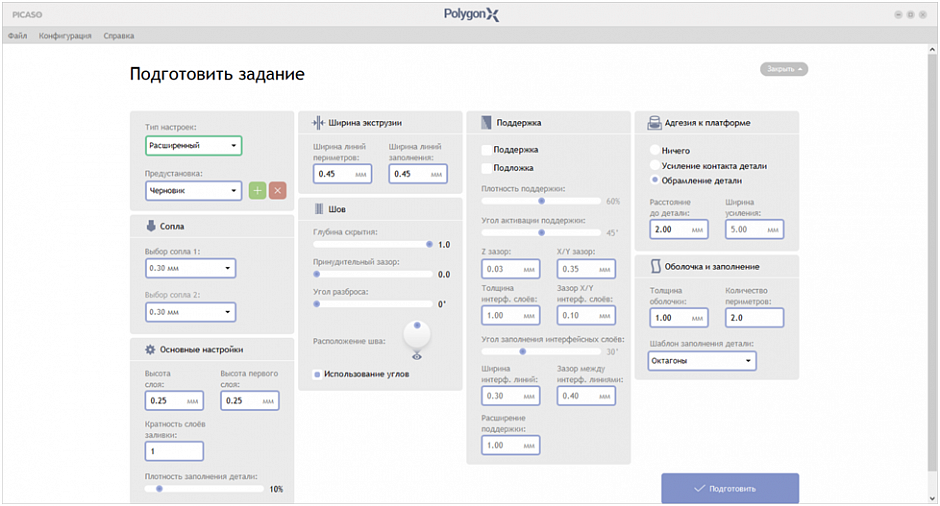Screen dimensions: 940x506
Task: Select the Ничего adhesion option
Action: pos(655,150)
